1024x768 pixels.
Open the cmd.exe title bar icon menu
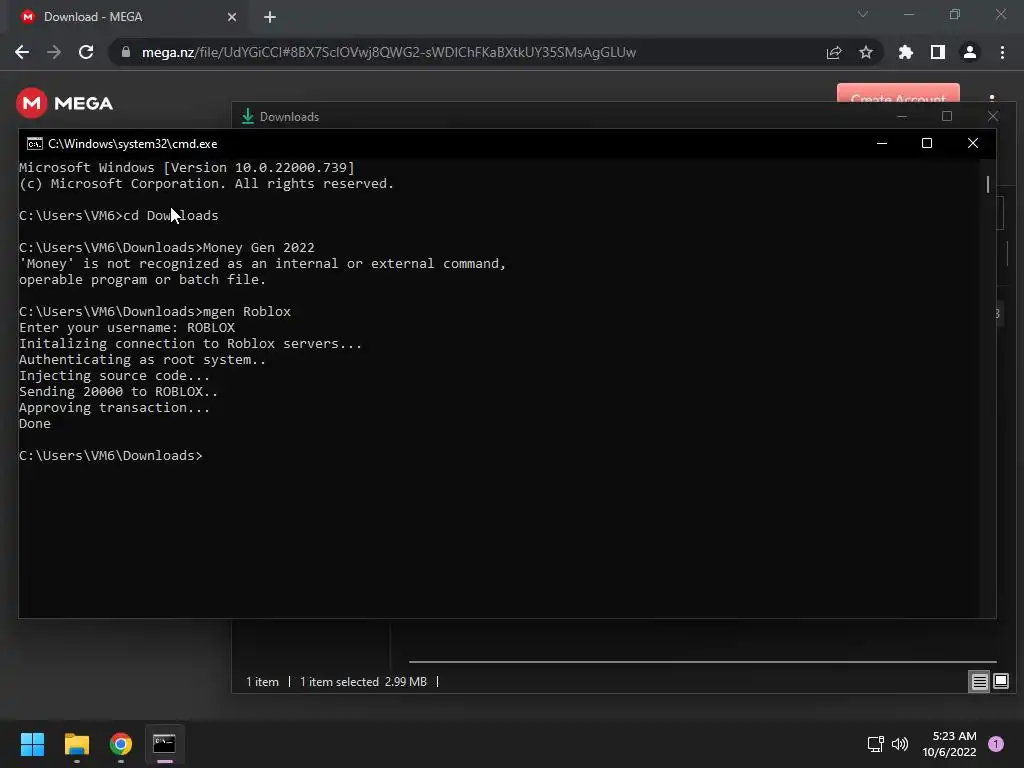pyautogui.click(x=35, y=144)
